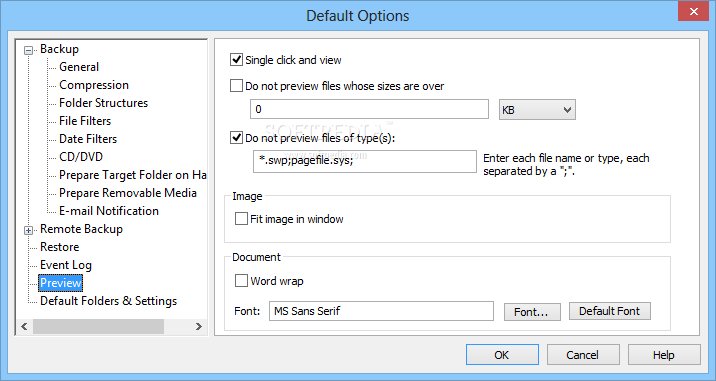This screenshot has height=381, width=716.
Task: Click the tree scrollbar right arrow
Action: [199, 327]
